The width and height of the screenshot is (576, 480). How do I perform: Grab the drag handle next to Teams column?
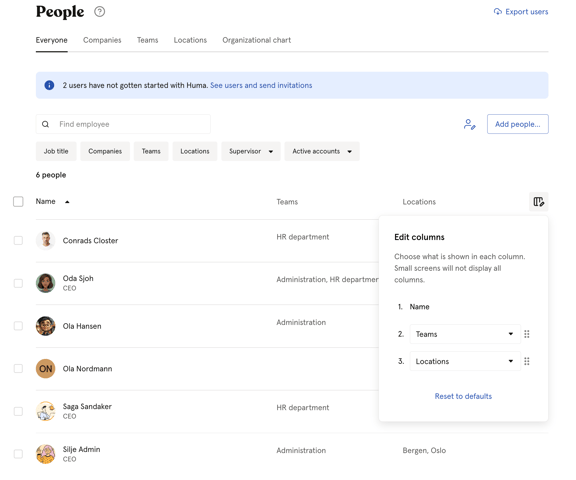point(527,334)
